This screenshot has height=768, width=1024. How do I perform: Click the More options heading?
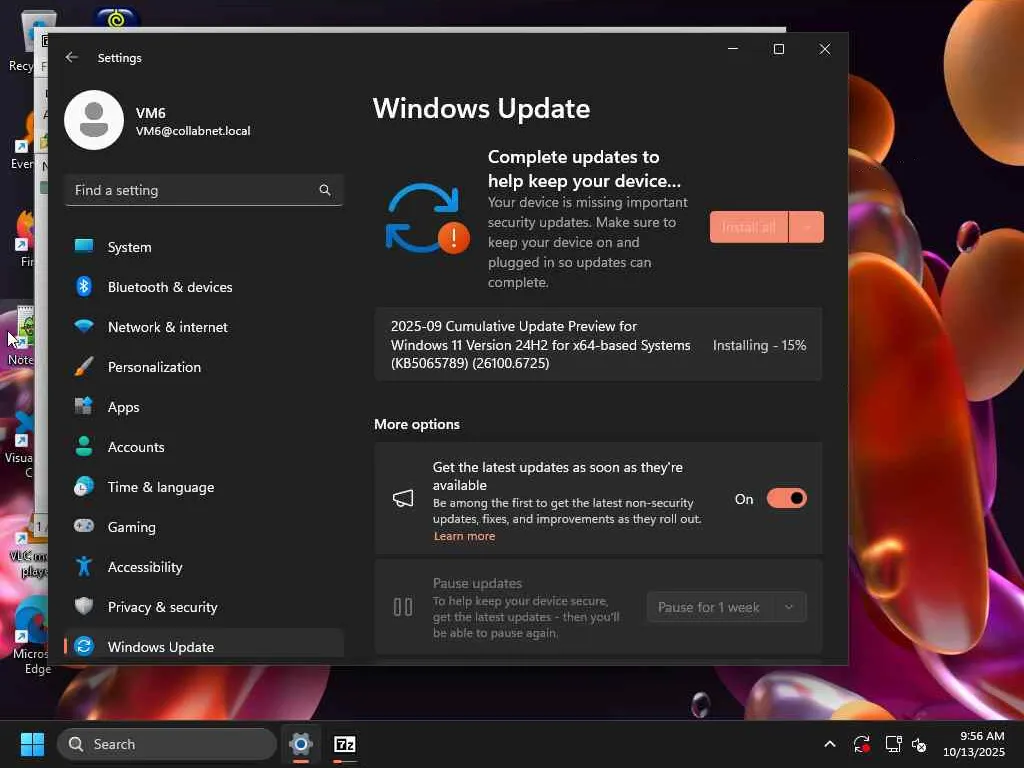[x=417, y=424]
